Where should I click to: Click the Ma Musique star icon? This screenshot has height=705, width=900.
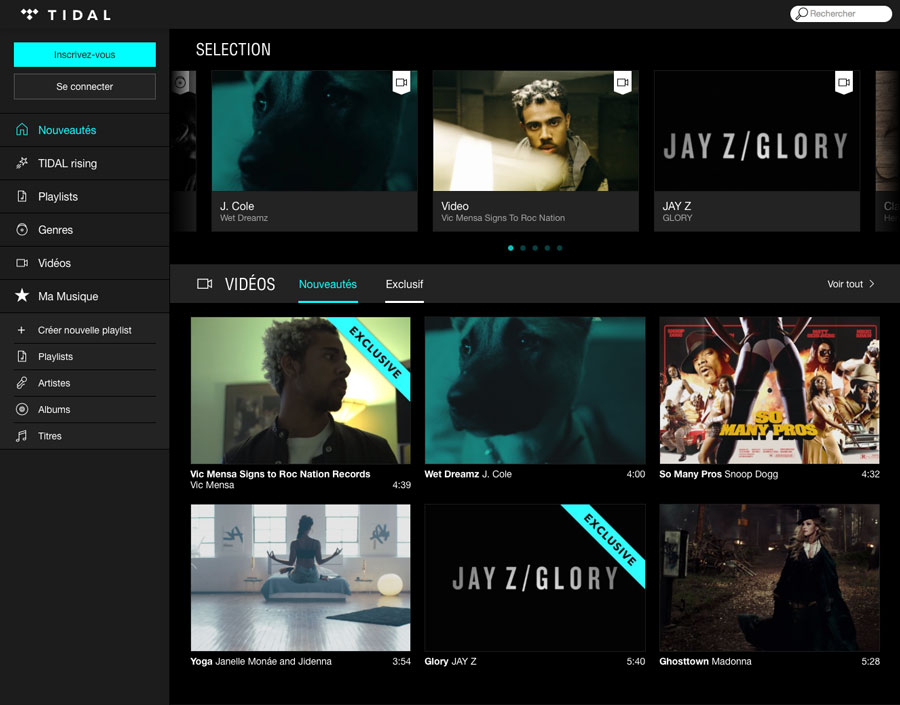22,296
